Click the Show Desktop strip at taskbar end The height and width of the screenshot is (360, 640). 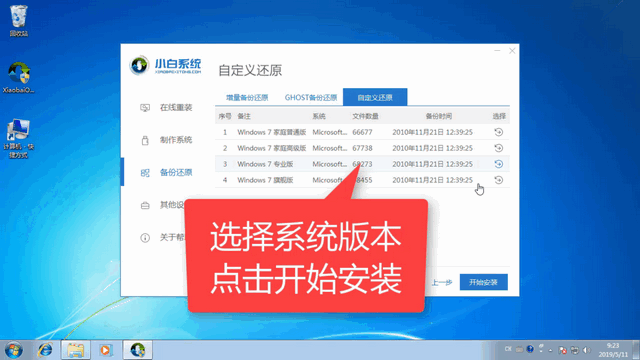pos(636,350)
